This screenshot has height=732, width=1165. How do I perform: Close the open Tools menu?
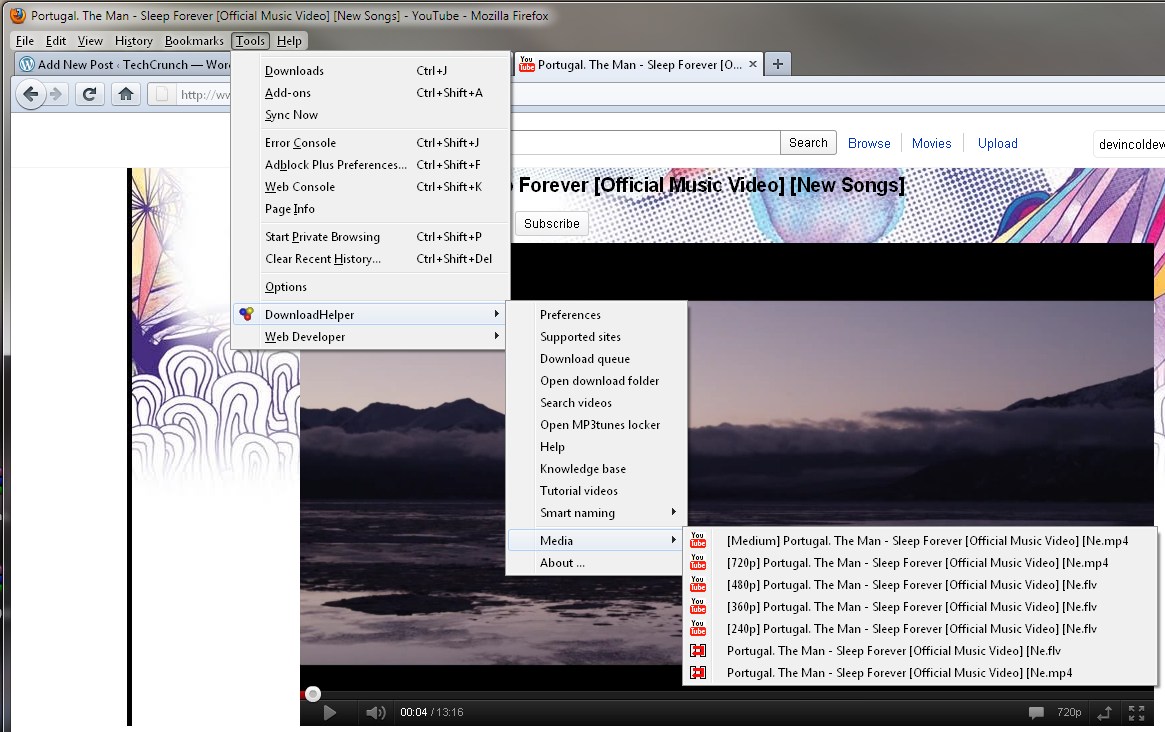tap(250, 41)
